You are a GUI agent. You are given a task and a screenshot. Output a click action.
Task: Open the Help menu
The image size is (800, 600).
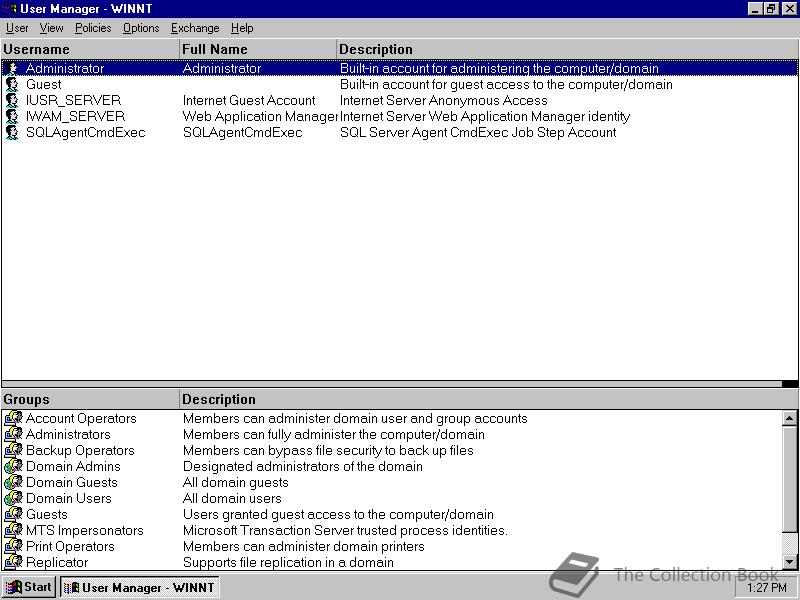[242, 28]
